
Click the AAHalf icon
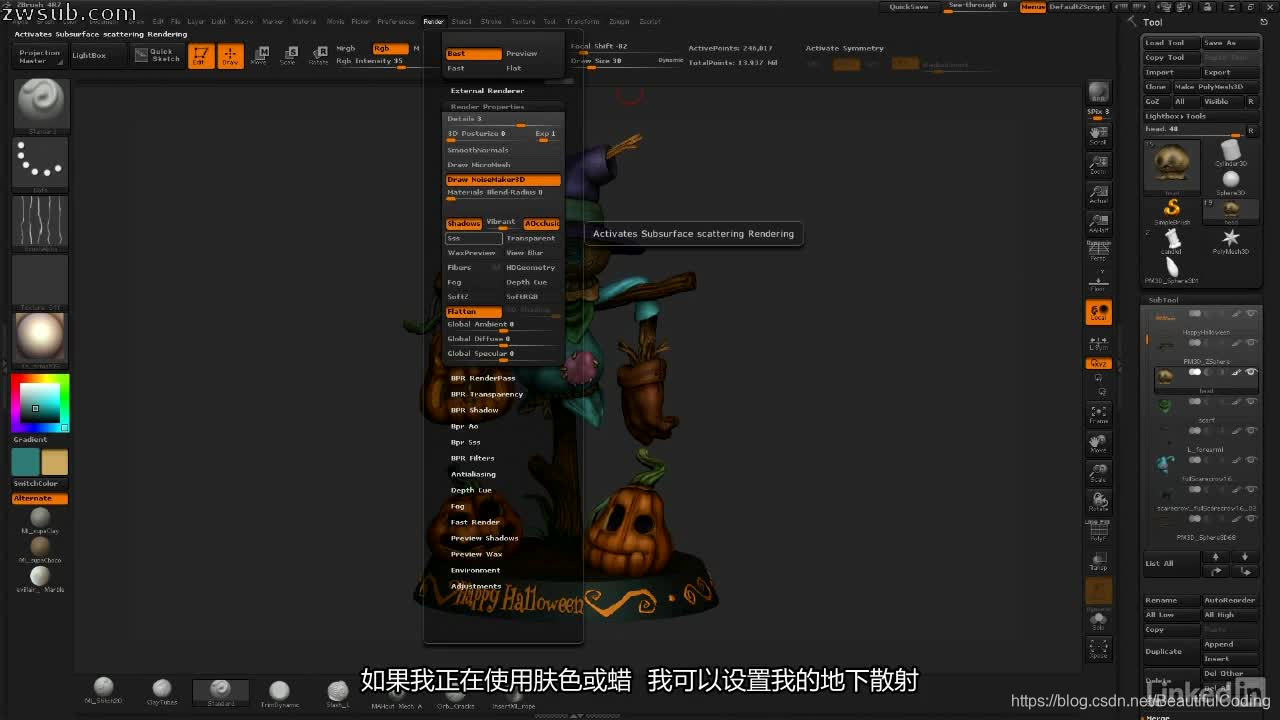coord(1098,222)
